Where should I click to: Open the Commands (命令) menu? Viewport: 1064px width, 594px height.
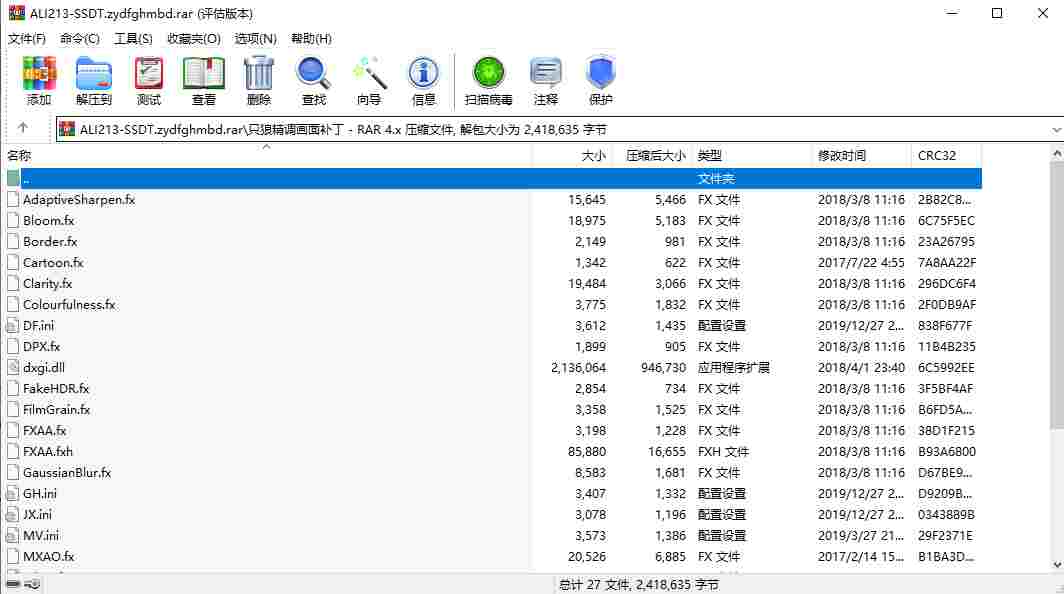(x=79, y=39)
